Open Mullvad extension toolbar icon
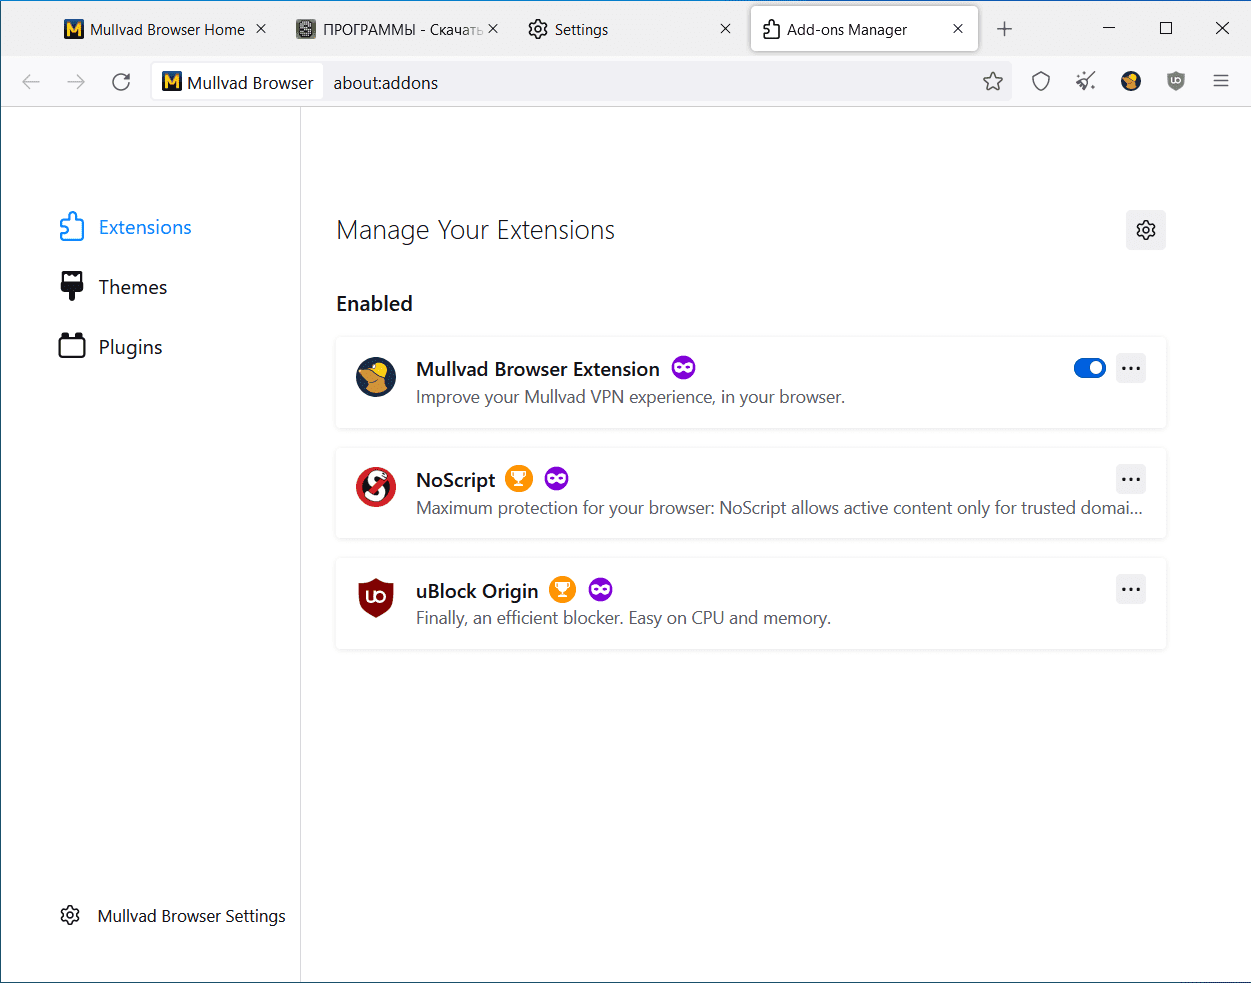The width and height of the screenshot is (1251, 983). [x=1131, y=82]
